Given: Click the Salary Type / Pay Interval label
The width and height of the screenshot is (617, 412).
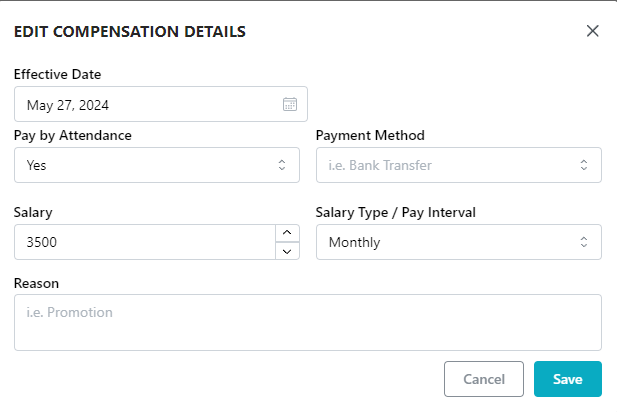Looking at the screenshot, I should tap(396, 212).
